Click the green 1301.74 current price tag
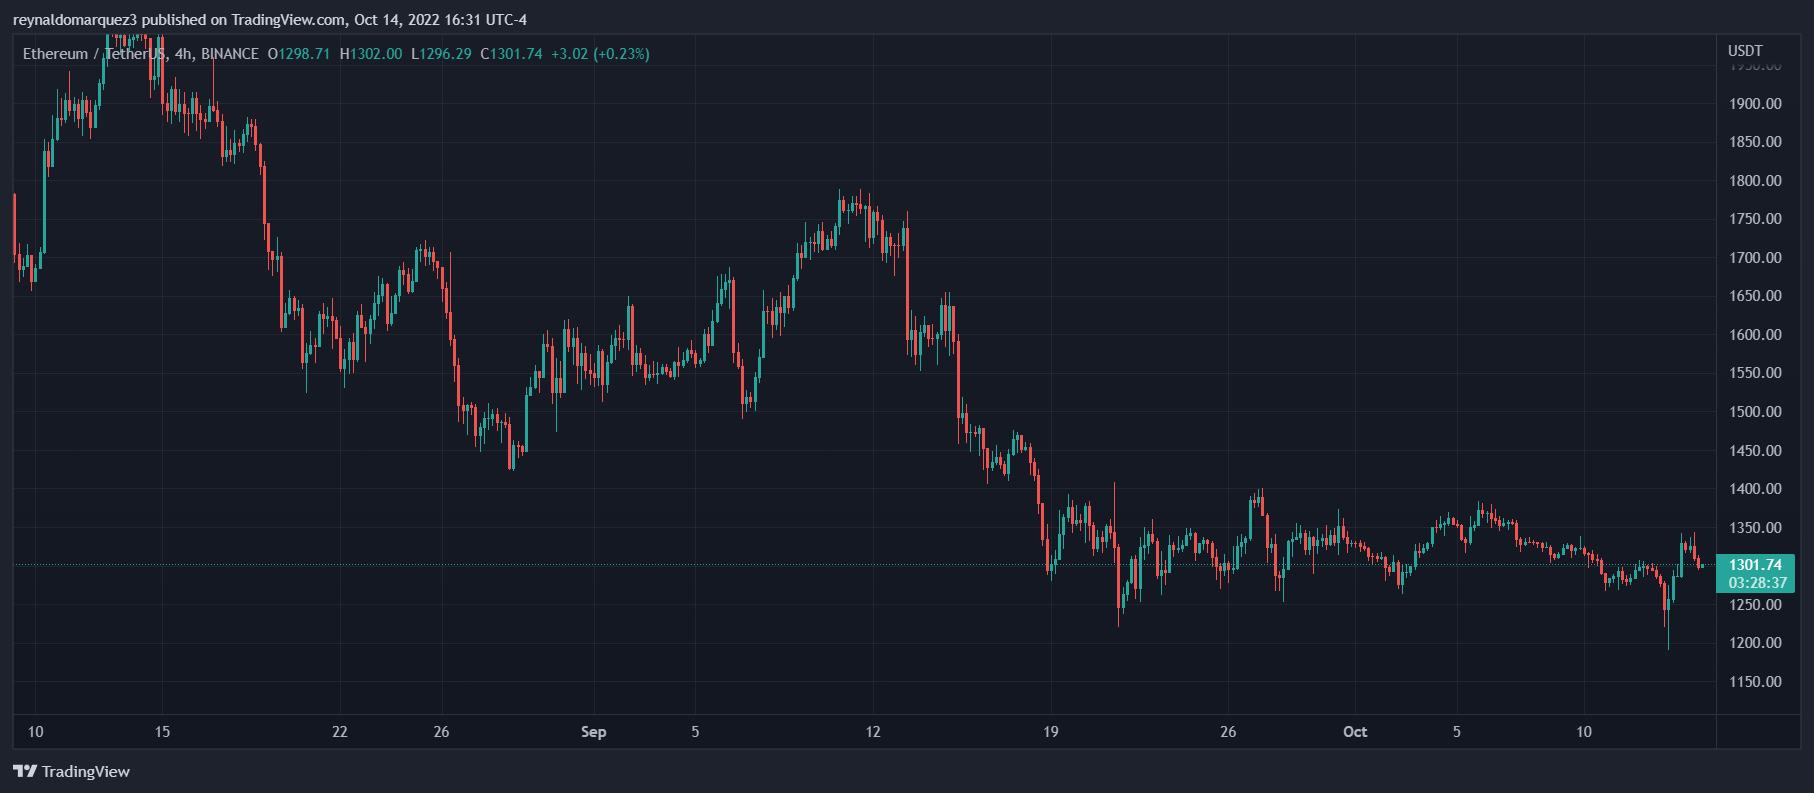The height and width of the screenshot is (793, 1814). click(x=1755, y=565)
